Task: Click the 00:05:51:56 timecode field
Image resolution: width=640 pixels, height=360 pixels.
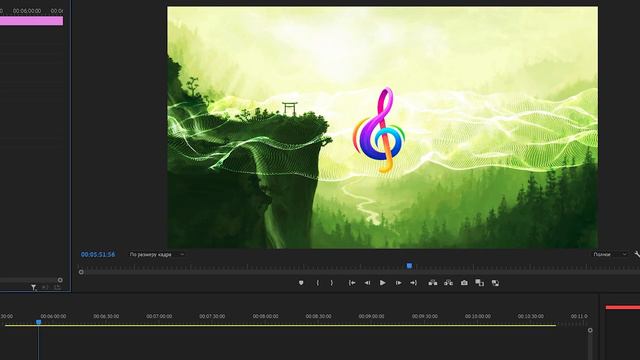Action: tap(98, 254)
